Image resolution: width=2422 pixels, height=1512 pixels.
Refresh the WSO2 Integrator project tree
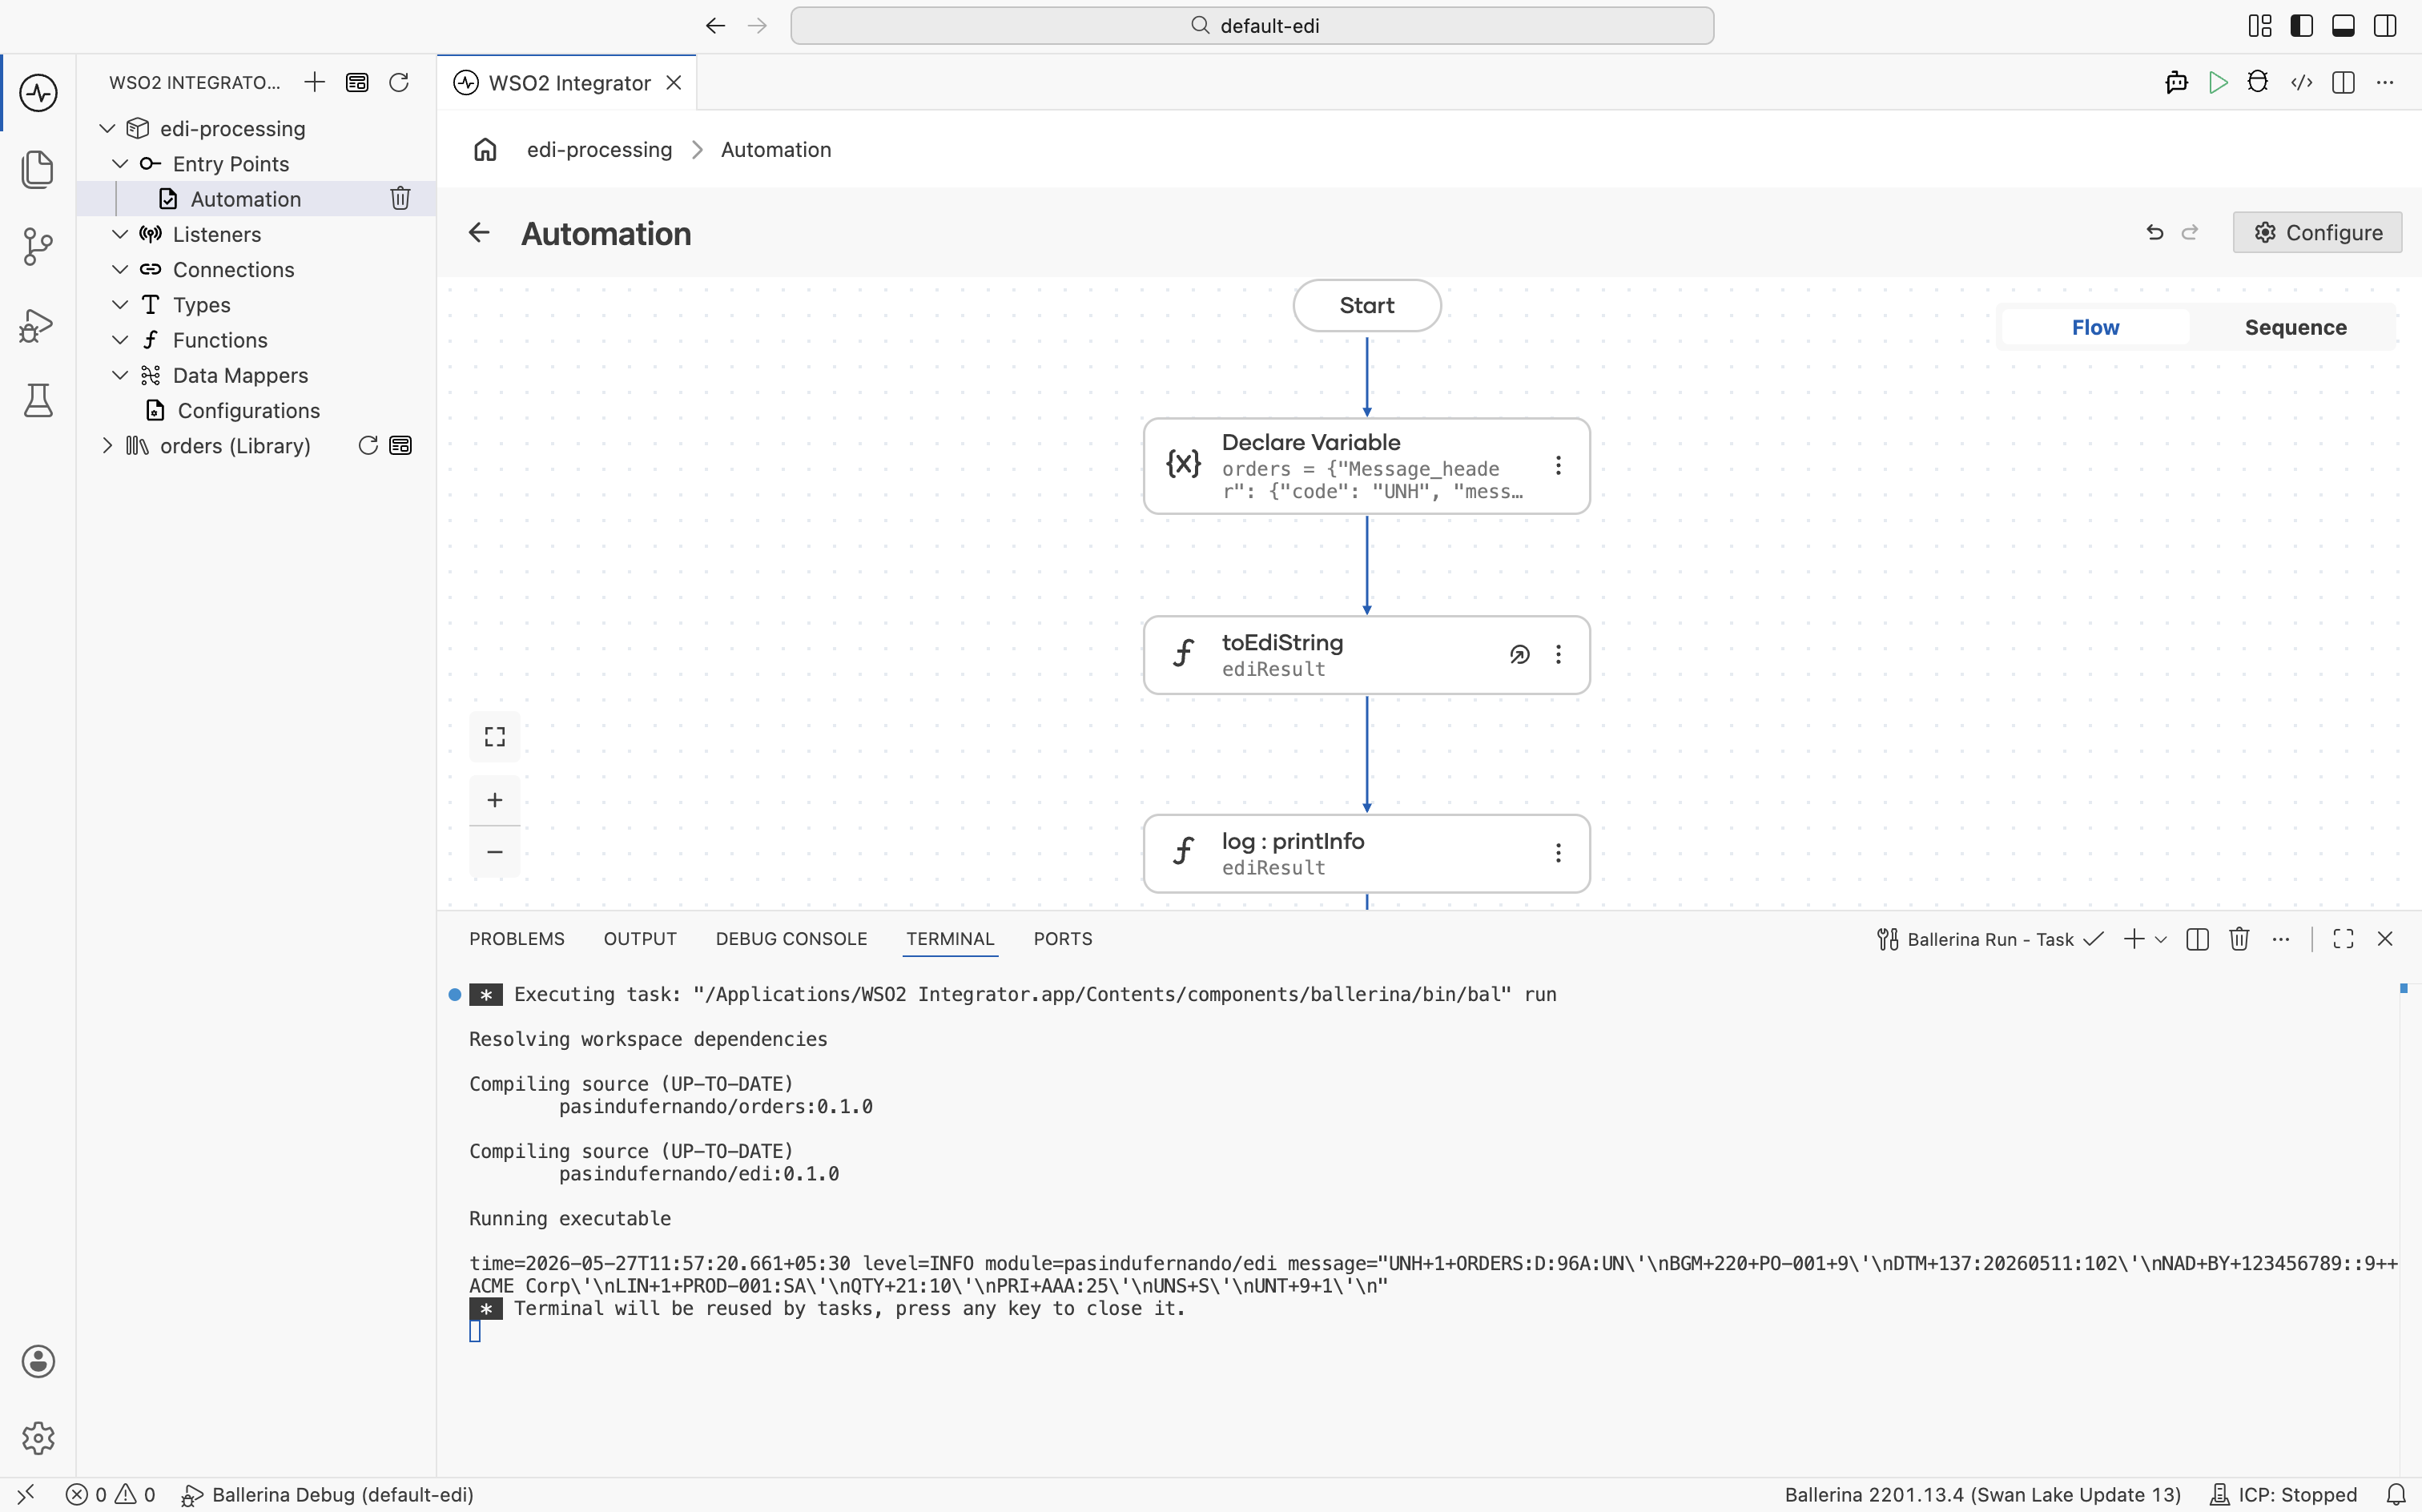click(399, 82)
